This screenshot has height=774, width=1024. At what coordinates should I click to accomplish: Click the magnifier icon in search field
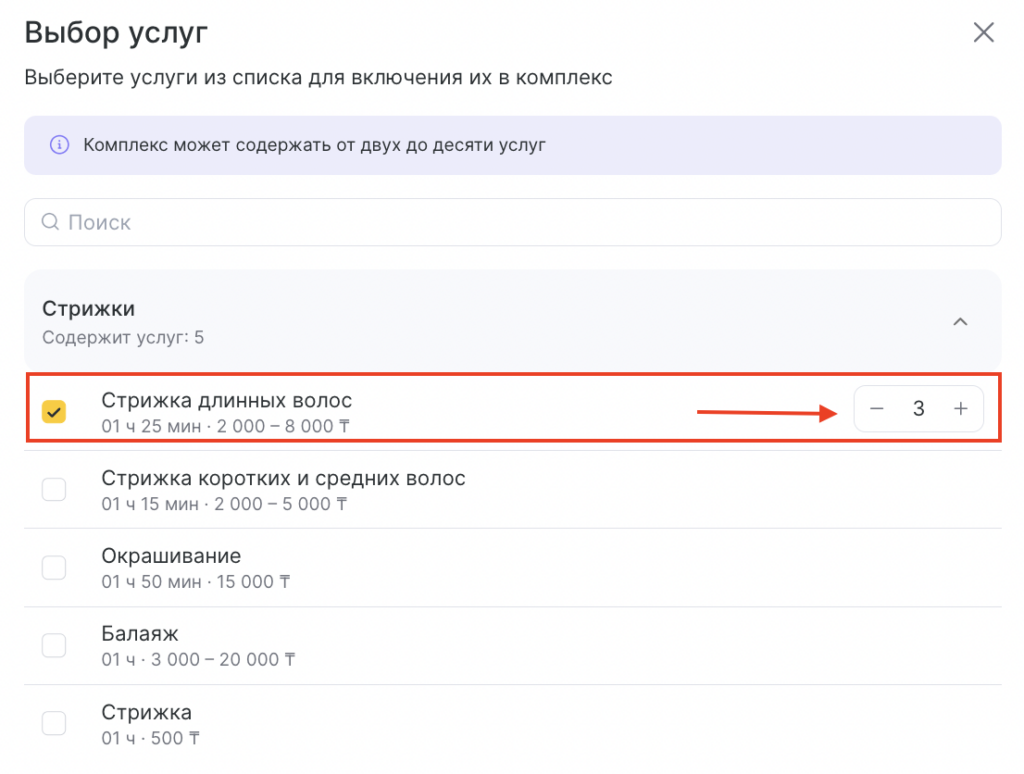(50, 222)
